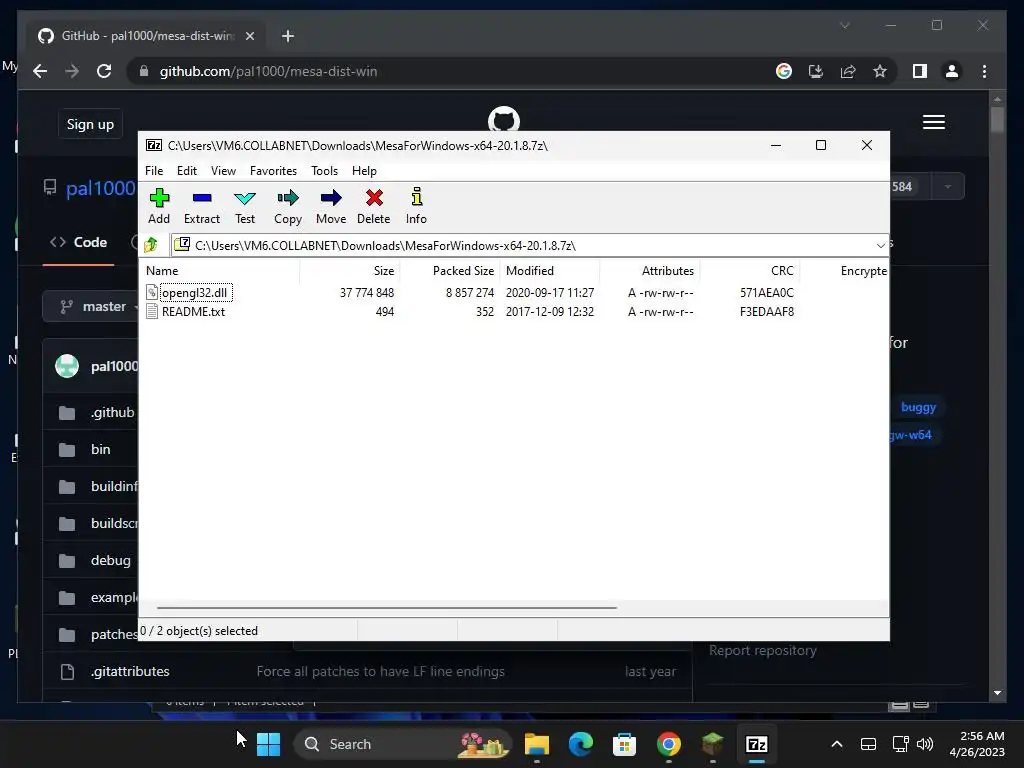Go back in the Chrome browser

[40, 71]
